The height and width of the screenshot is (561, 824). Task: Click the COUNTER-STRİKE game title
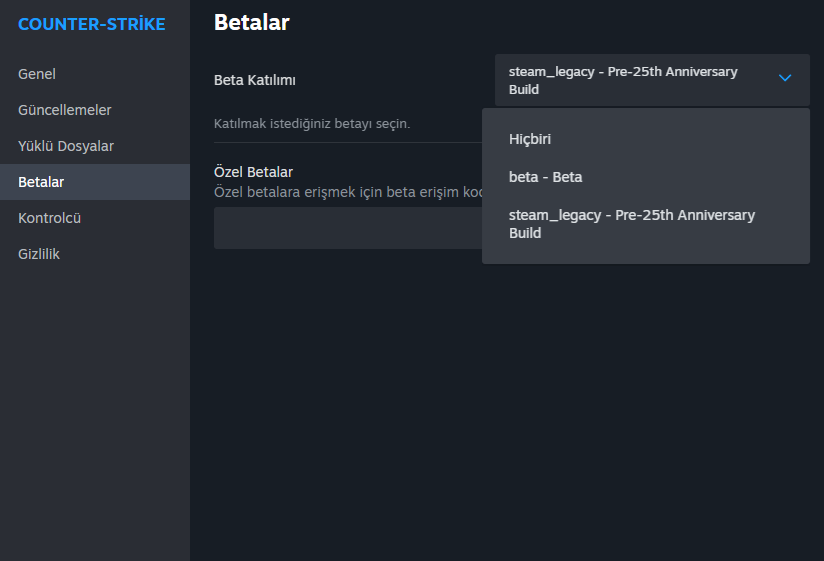coord(92,24)
